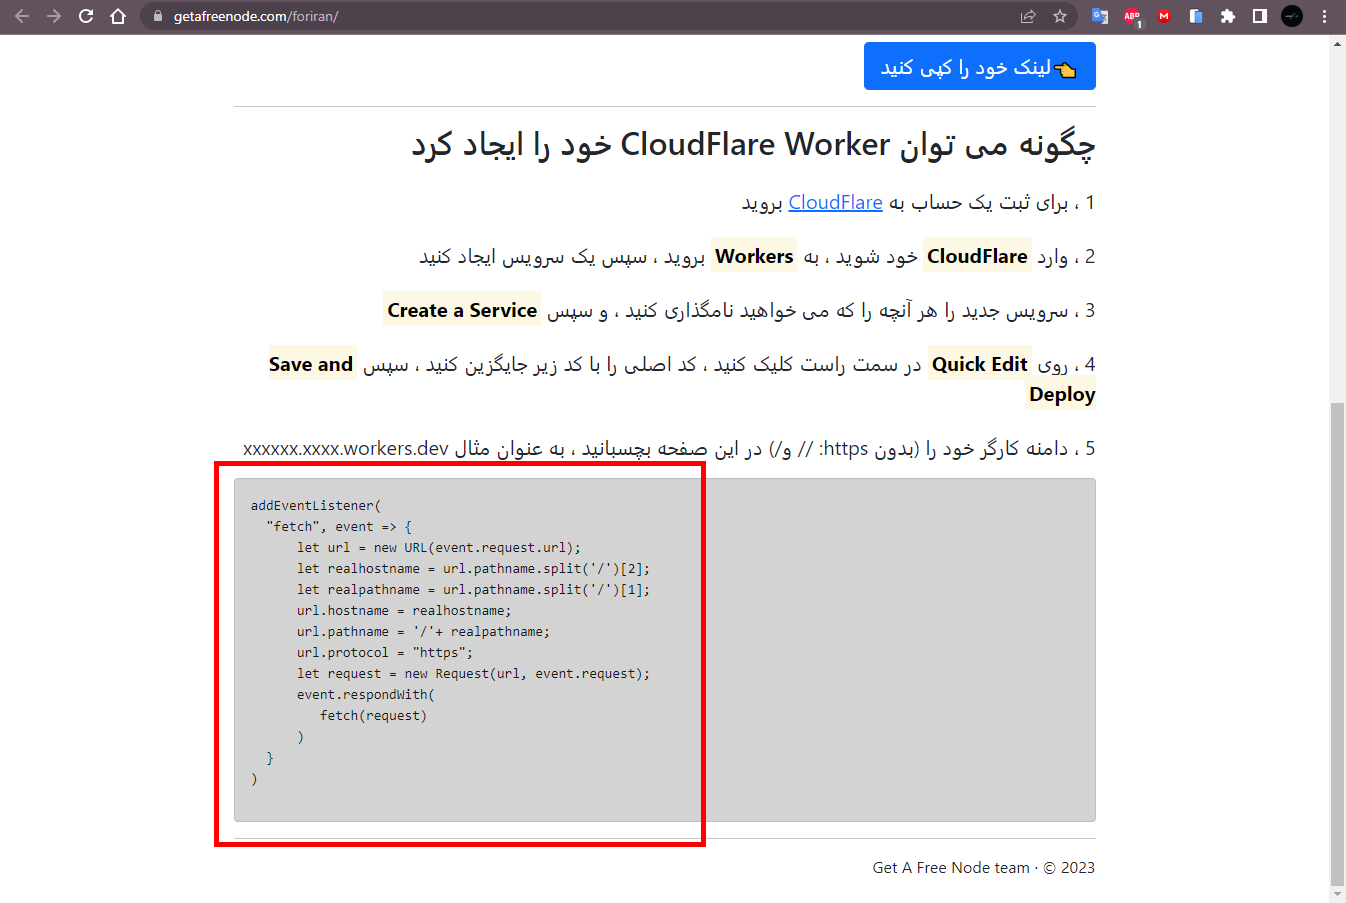The image size is (1346, 903).
Task: Click the blue copy-your-link button
Action: (980, 66)
